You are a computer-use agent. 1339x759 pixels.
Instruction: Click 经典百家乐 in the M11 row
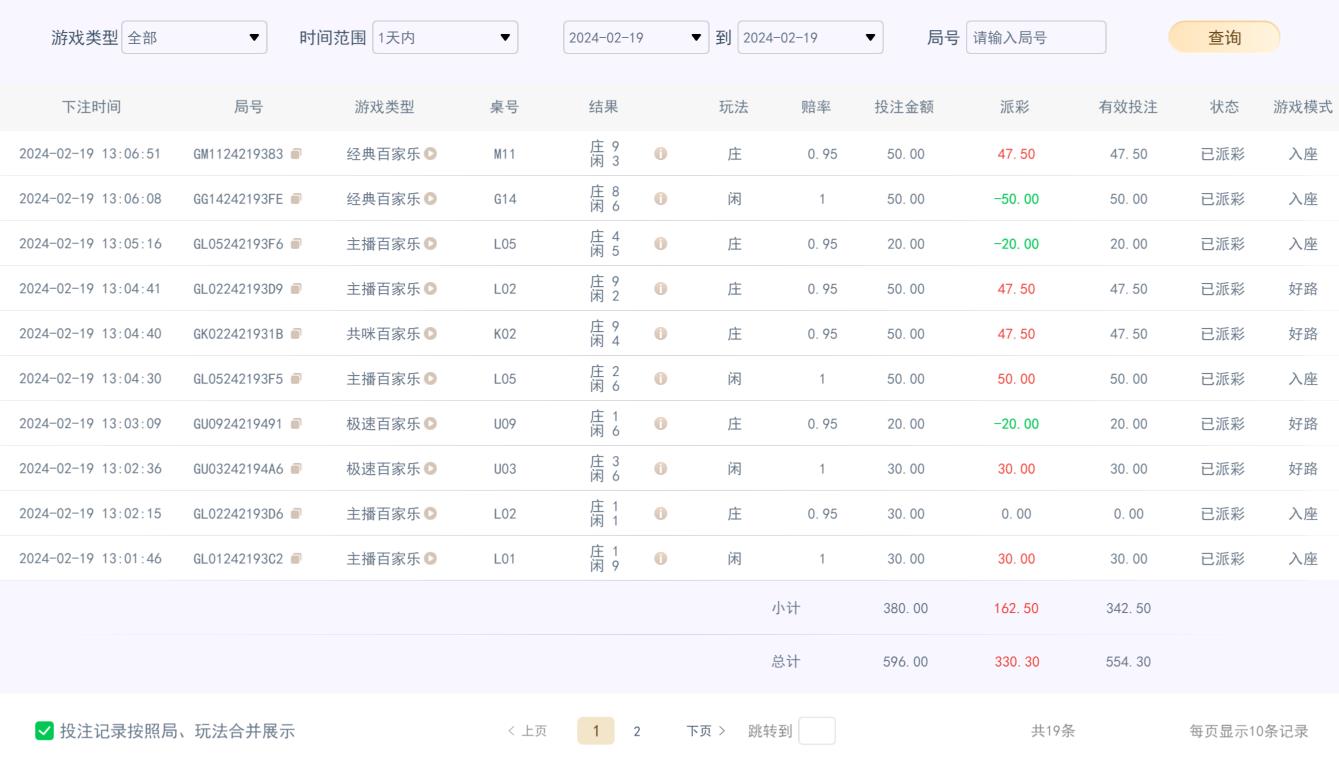tap(384, 154)
